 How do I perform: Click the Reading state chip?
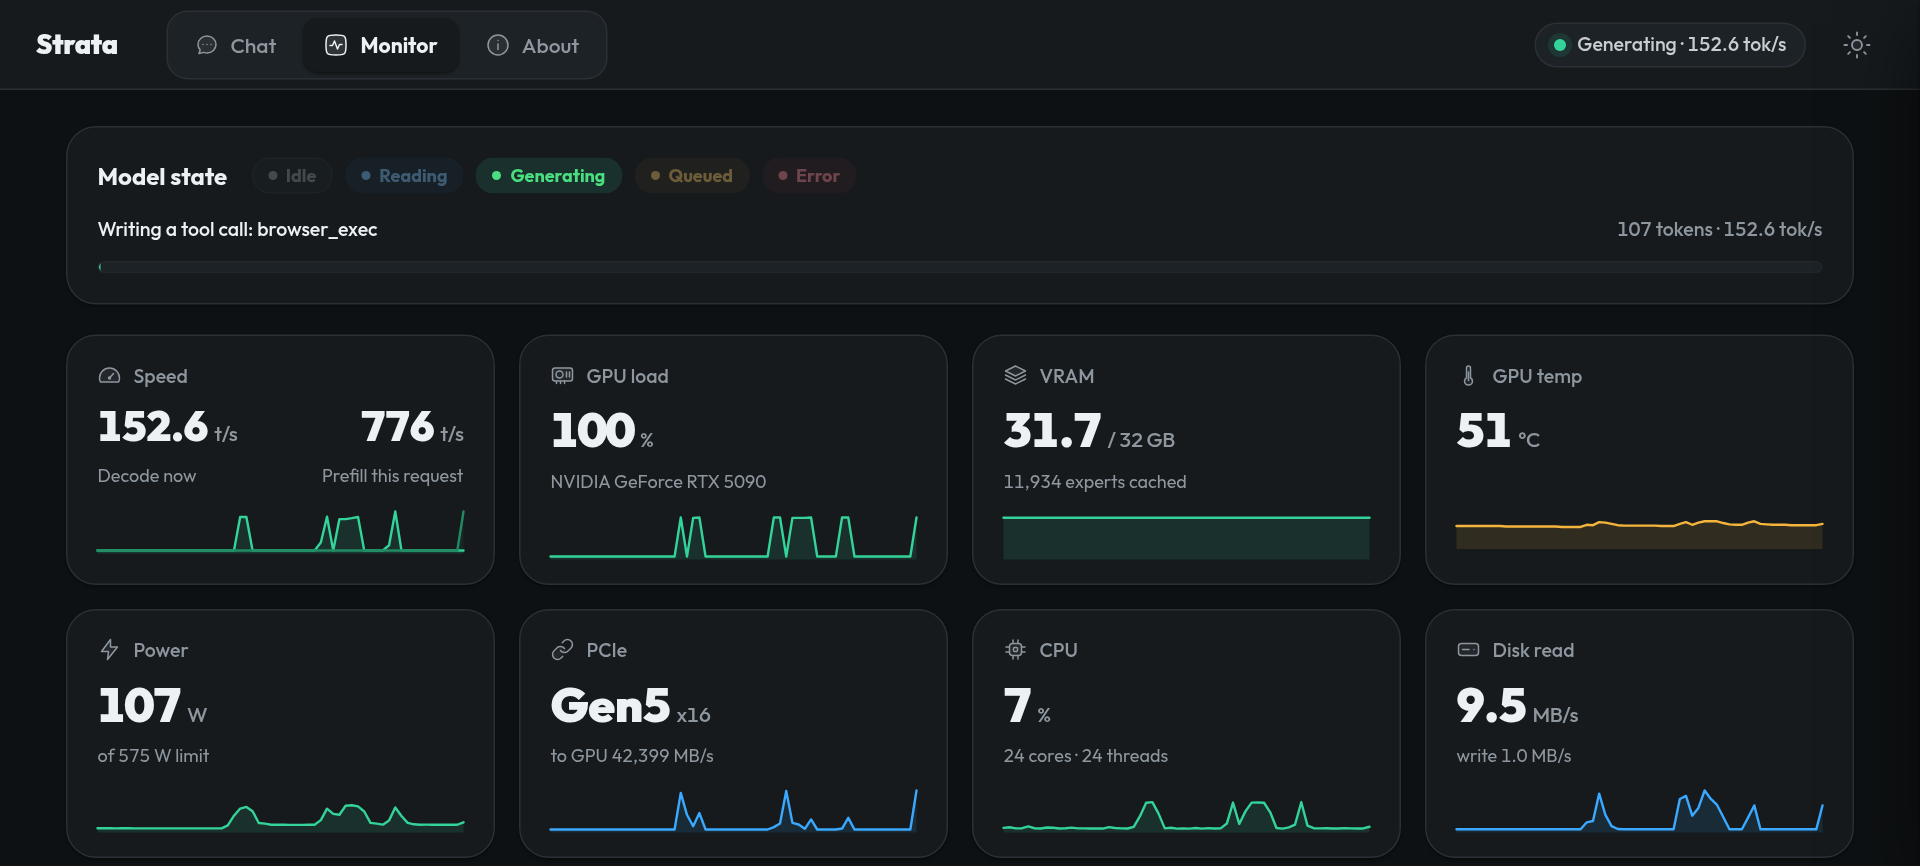(404, 176)
